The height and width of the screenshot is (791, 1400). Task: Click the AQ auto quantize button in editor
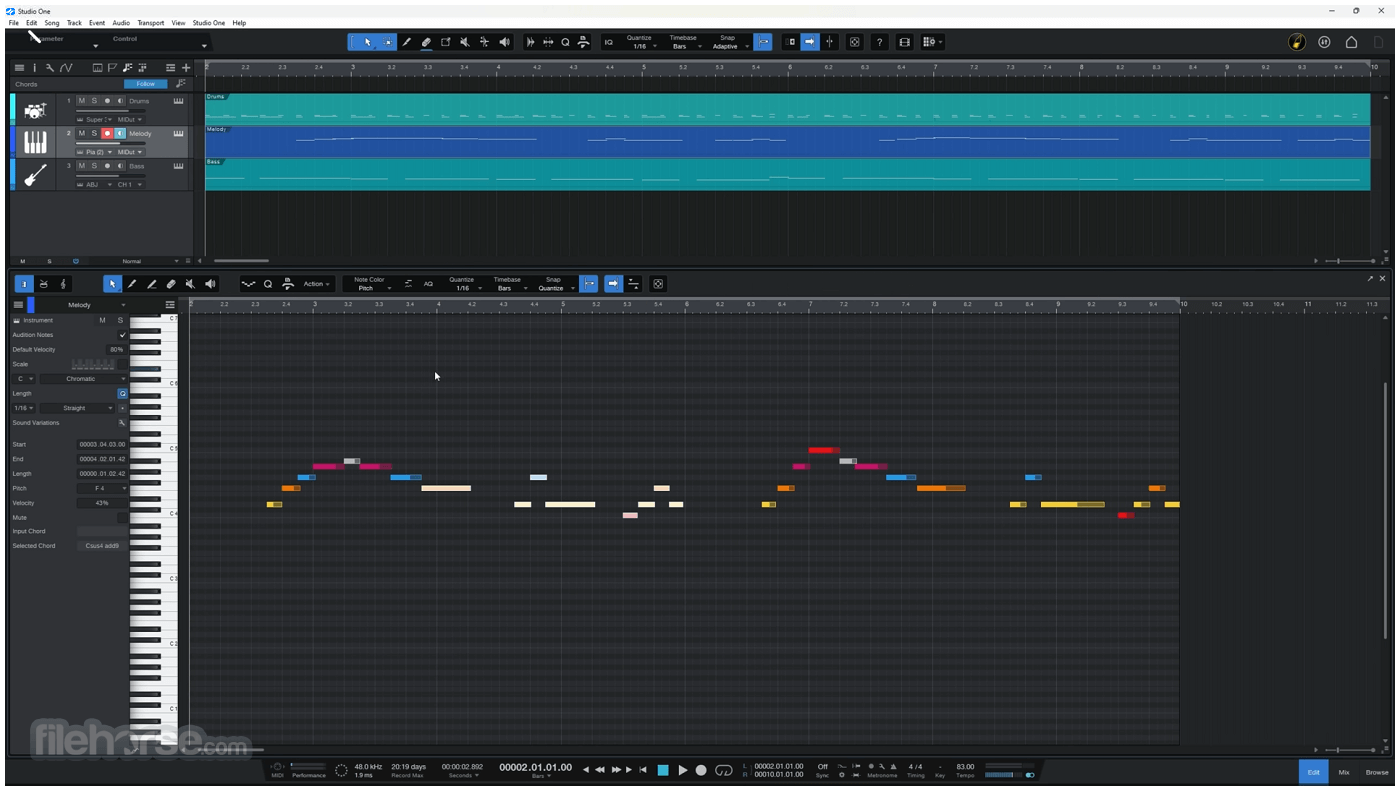(x=428, y=284)
